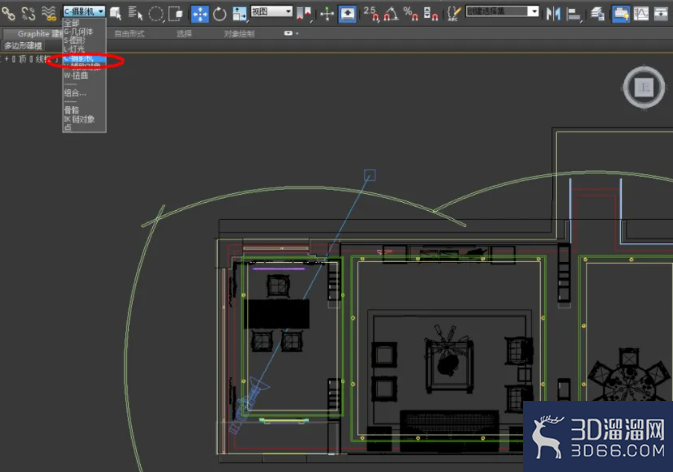This screenshot has width=673, height=472.
Task: Select the Link tool chain icon
Action: 8,14
